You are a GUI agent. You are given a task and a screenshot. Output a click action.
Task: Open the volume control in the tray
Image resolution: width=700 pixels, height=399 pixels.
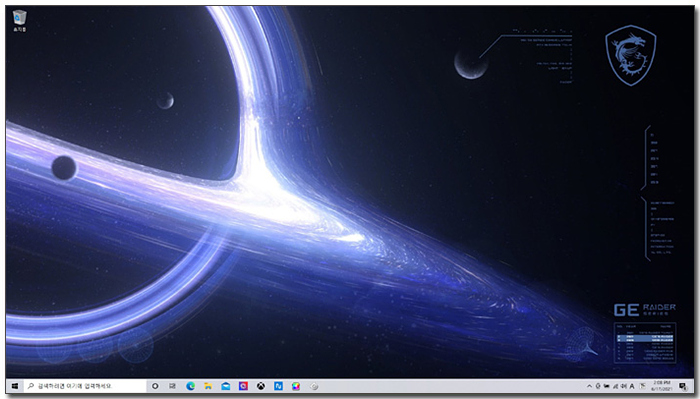coord(623,386)
